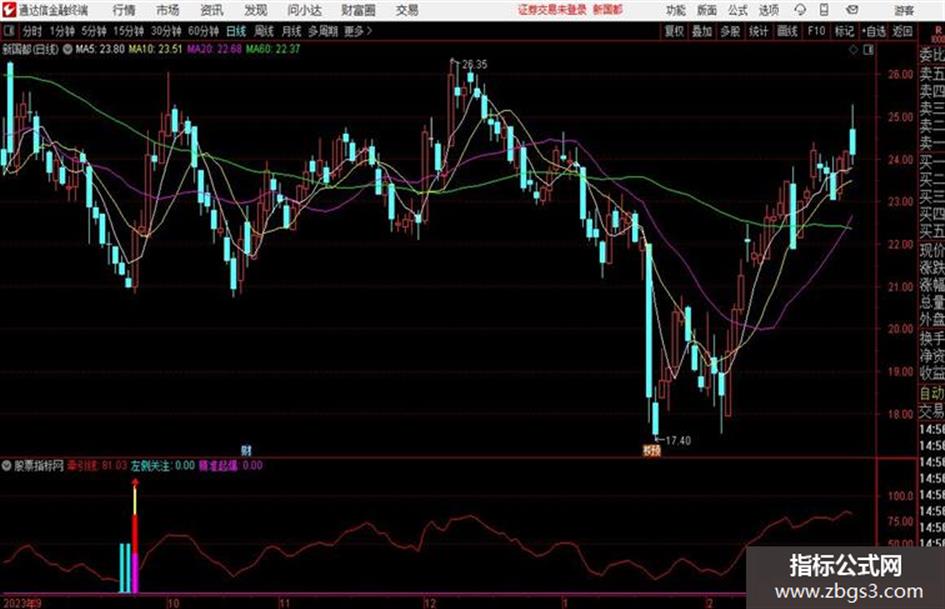Click the 12 month marker on time axis

coord(430,603)
